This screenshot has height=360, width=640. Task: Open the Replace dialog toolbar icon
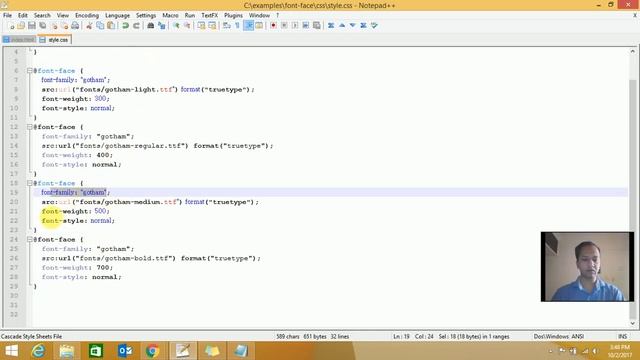tap(162, 26)
